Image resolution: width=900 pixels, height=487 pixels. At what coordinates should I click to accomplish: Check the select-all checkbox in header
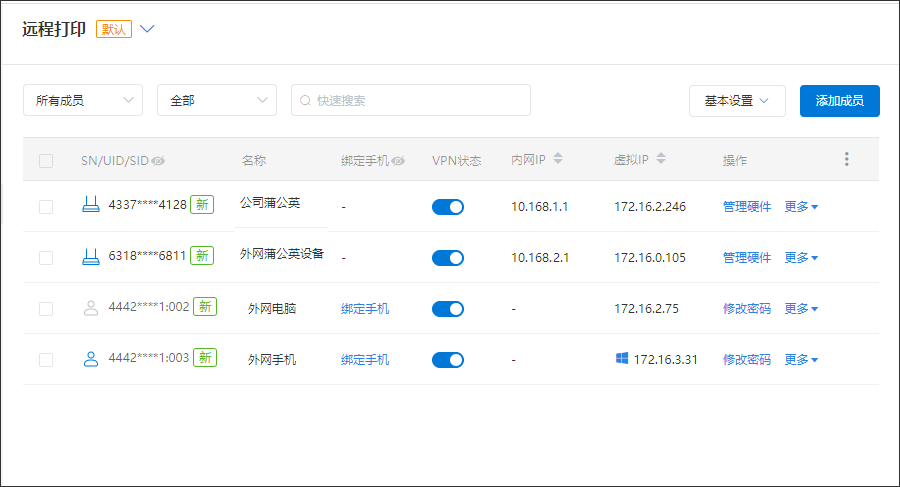point(46,161)
